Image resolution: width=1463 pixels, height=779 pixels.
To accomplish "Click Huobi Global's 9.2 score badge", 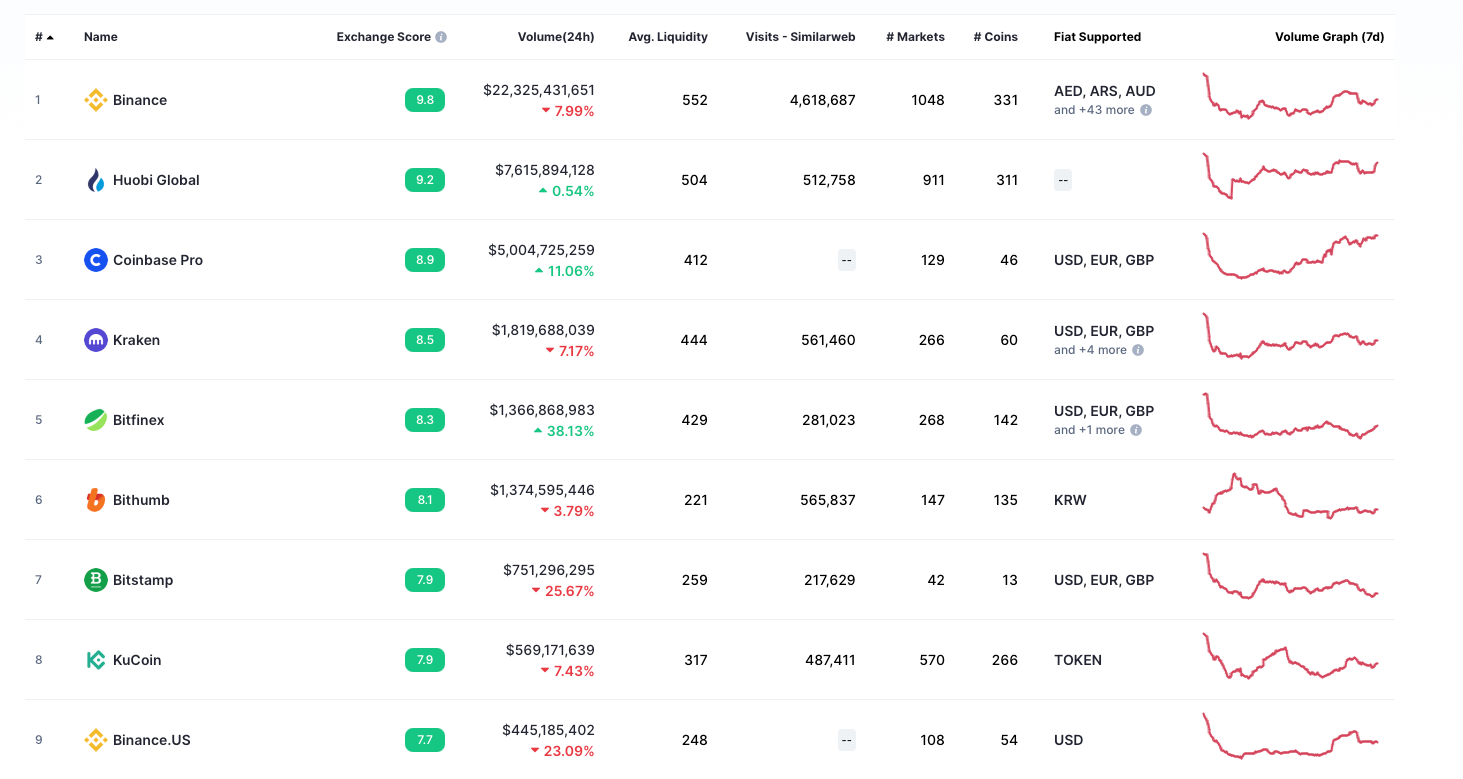I will [425, 180].
